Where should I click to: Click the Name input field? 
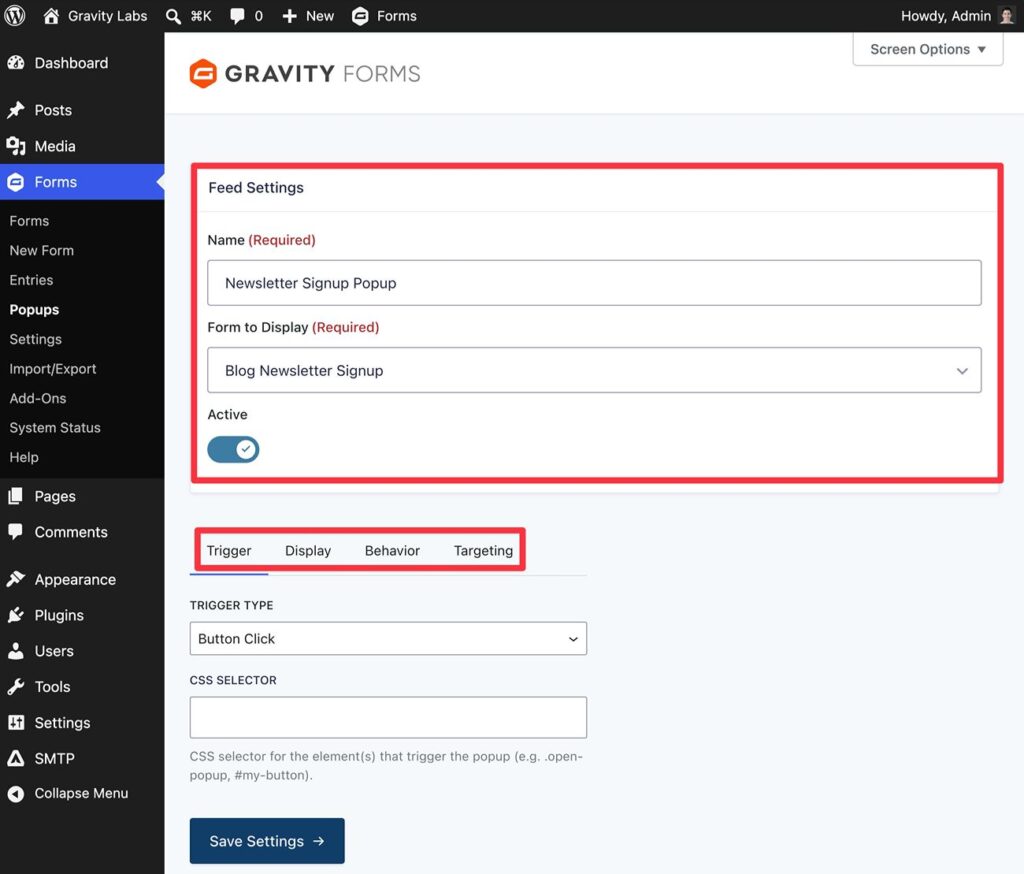(x=594, y=283)
